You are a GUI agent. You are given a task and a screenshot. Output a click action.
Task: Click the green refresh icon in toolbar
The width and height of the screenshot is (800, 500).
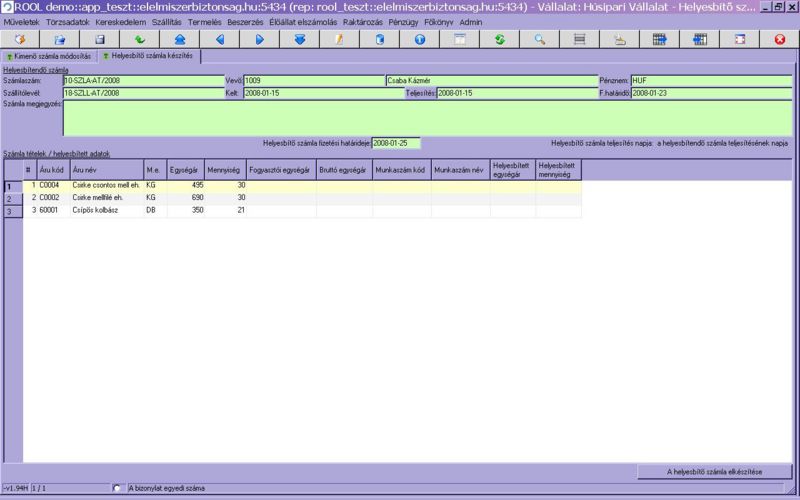[x=500, y=39]
